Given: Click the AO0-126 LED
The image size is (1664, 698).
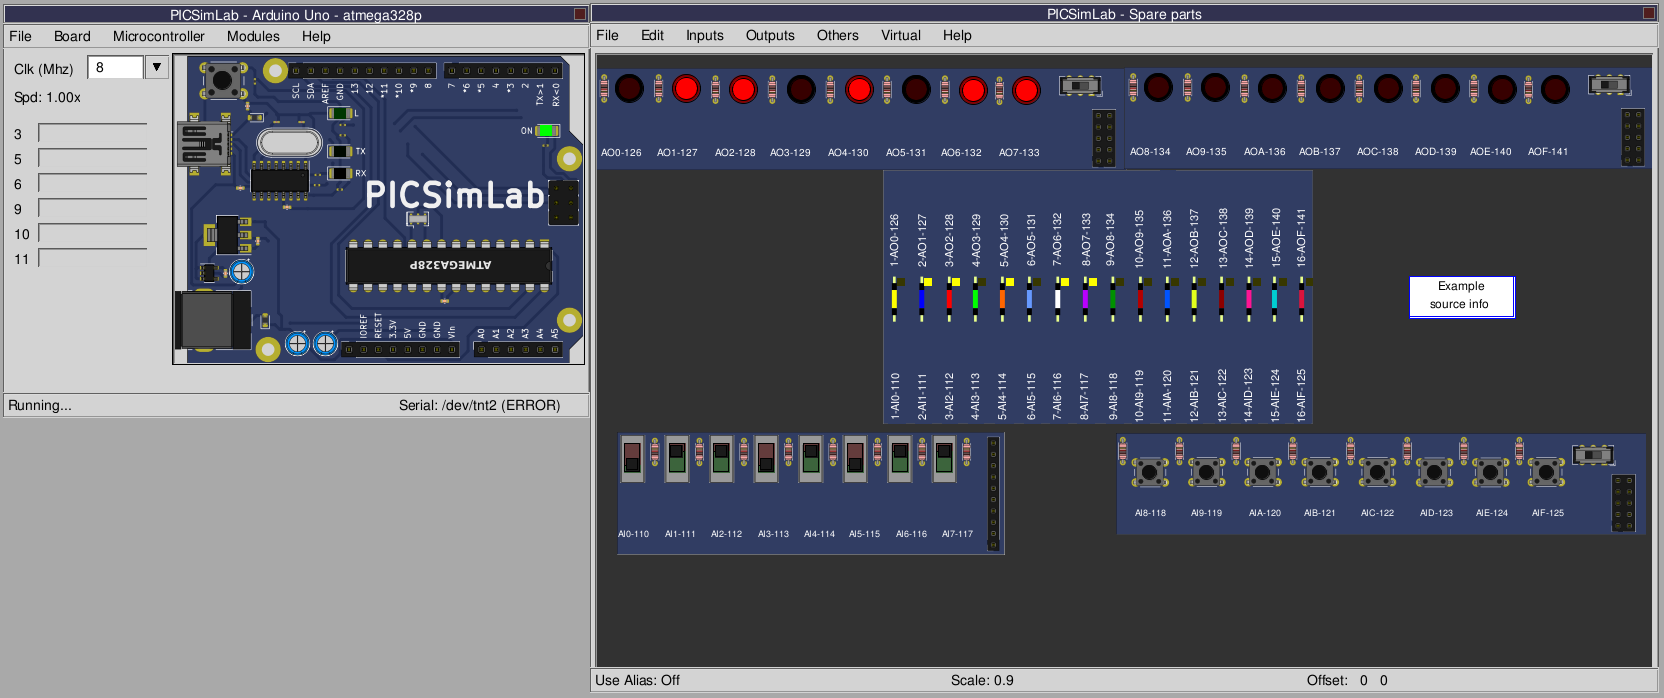Looking at the screenshot, I should pos(629,89).
